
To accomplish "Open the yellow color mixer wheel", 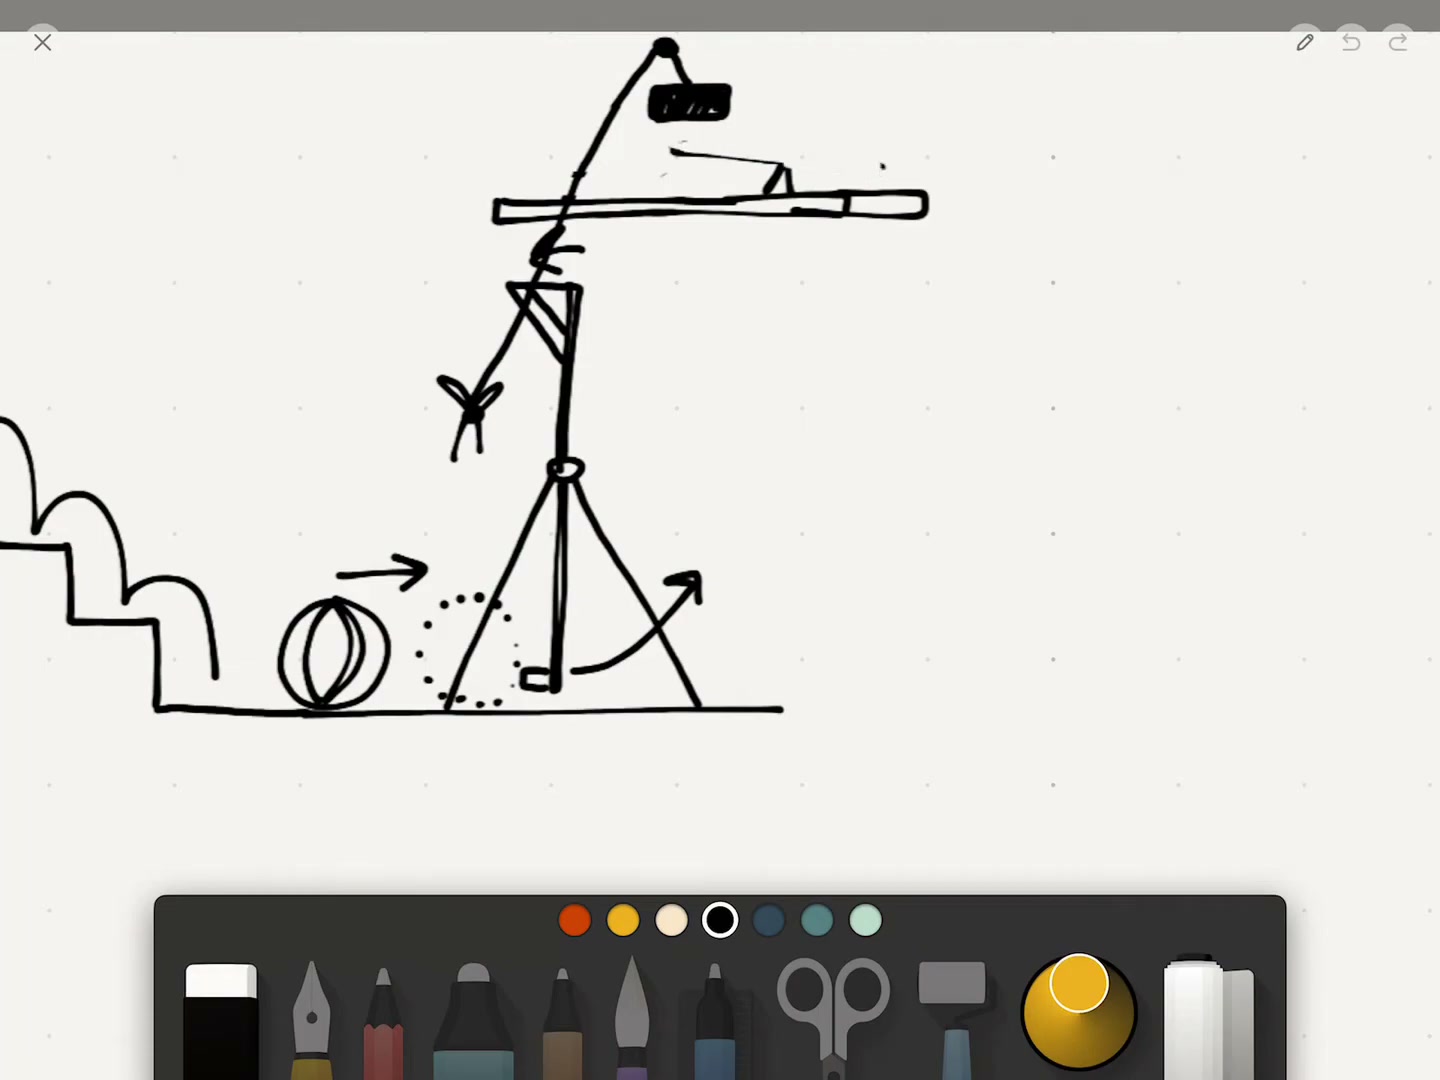I will click(x=1079, y=1011).
